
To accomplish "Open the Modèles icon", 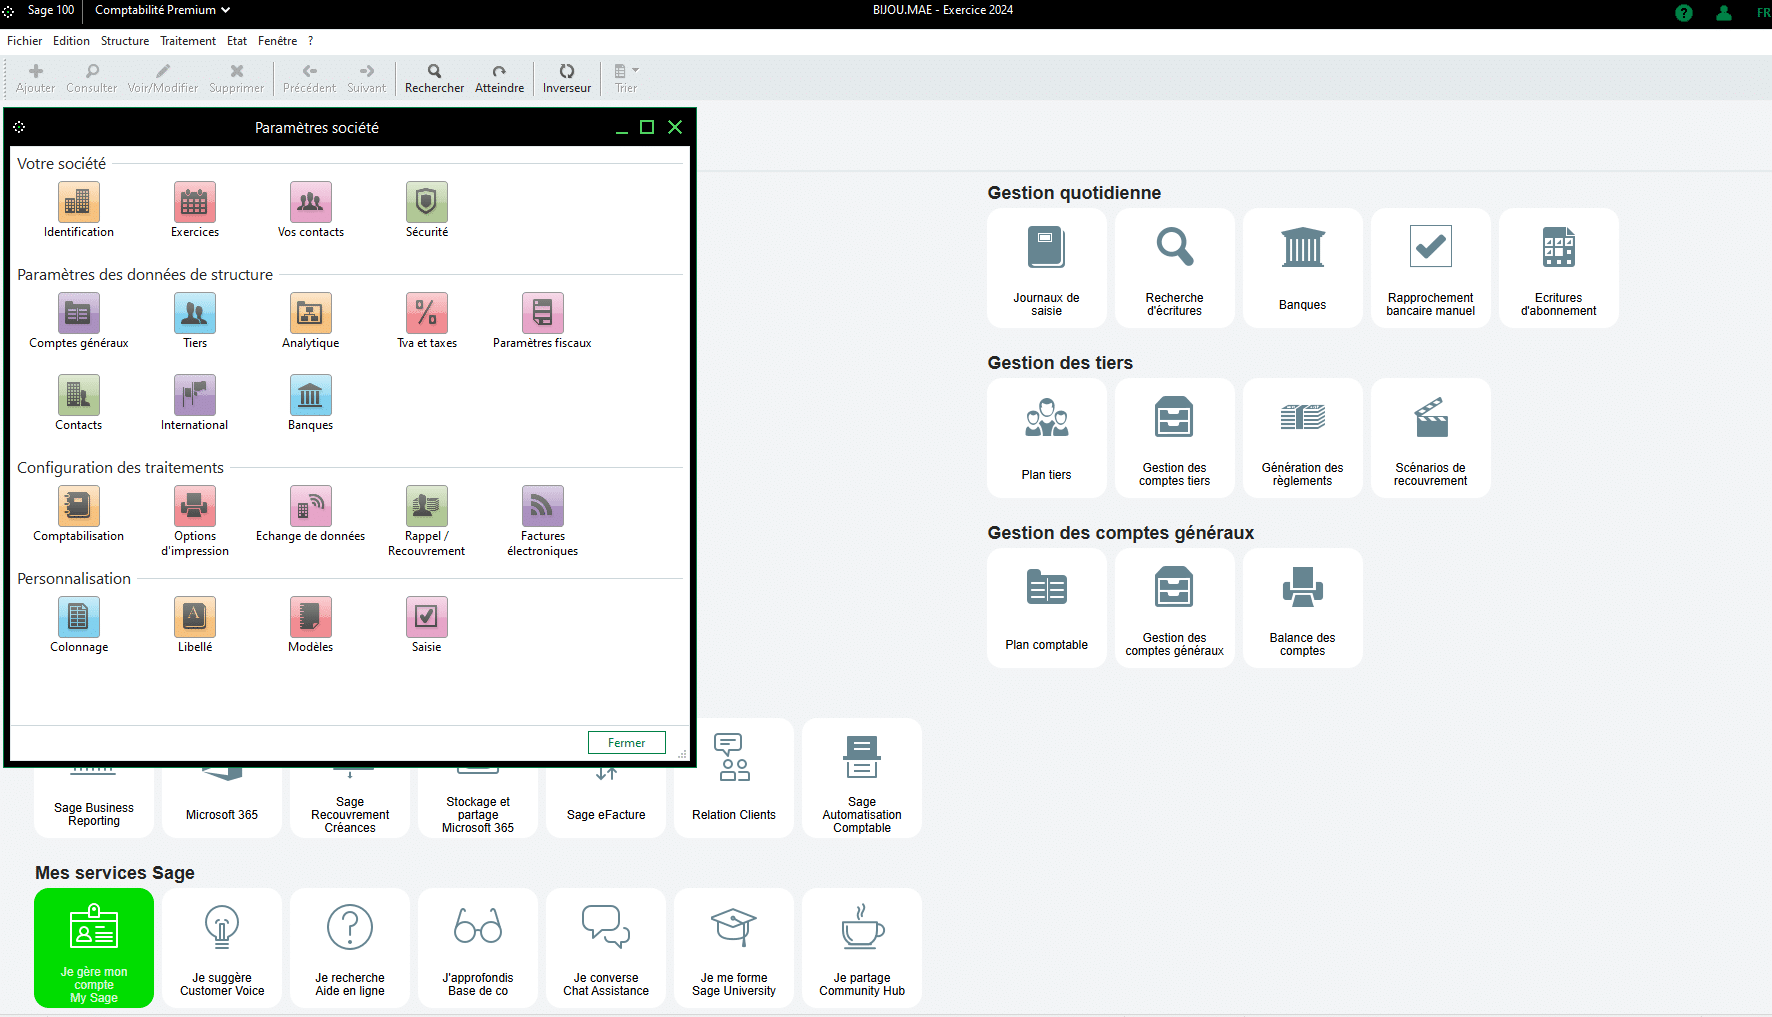I will (x=311, y=617).
